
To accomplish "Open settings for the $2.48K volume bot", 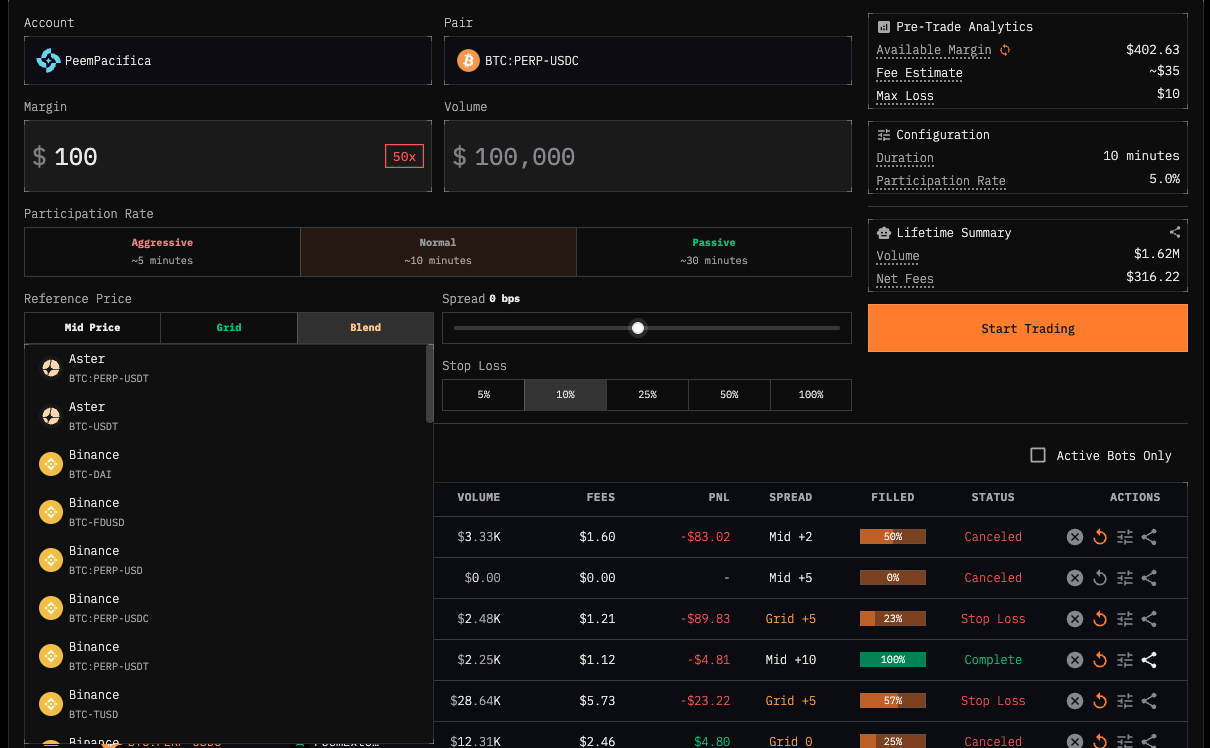I will coord(1124,619).
